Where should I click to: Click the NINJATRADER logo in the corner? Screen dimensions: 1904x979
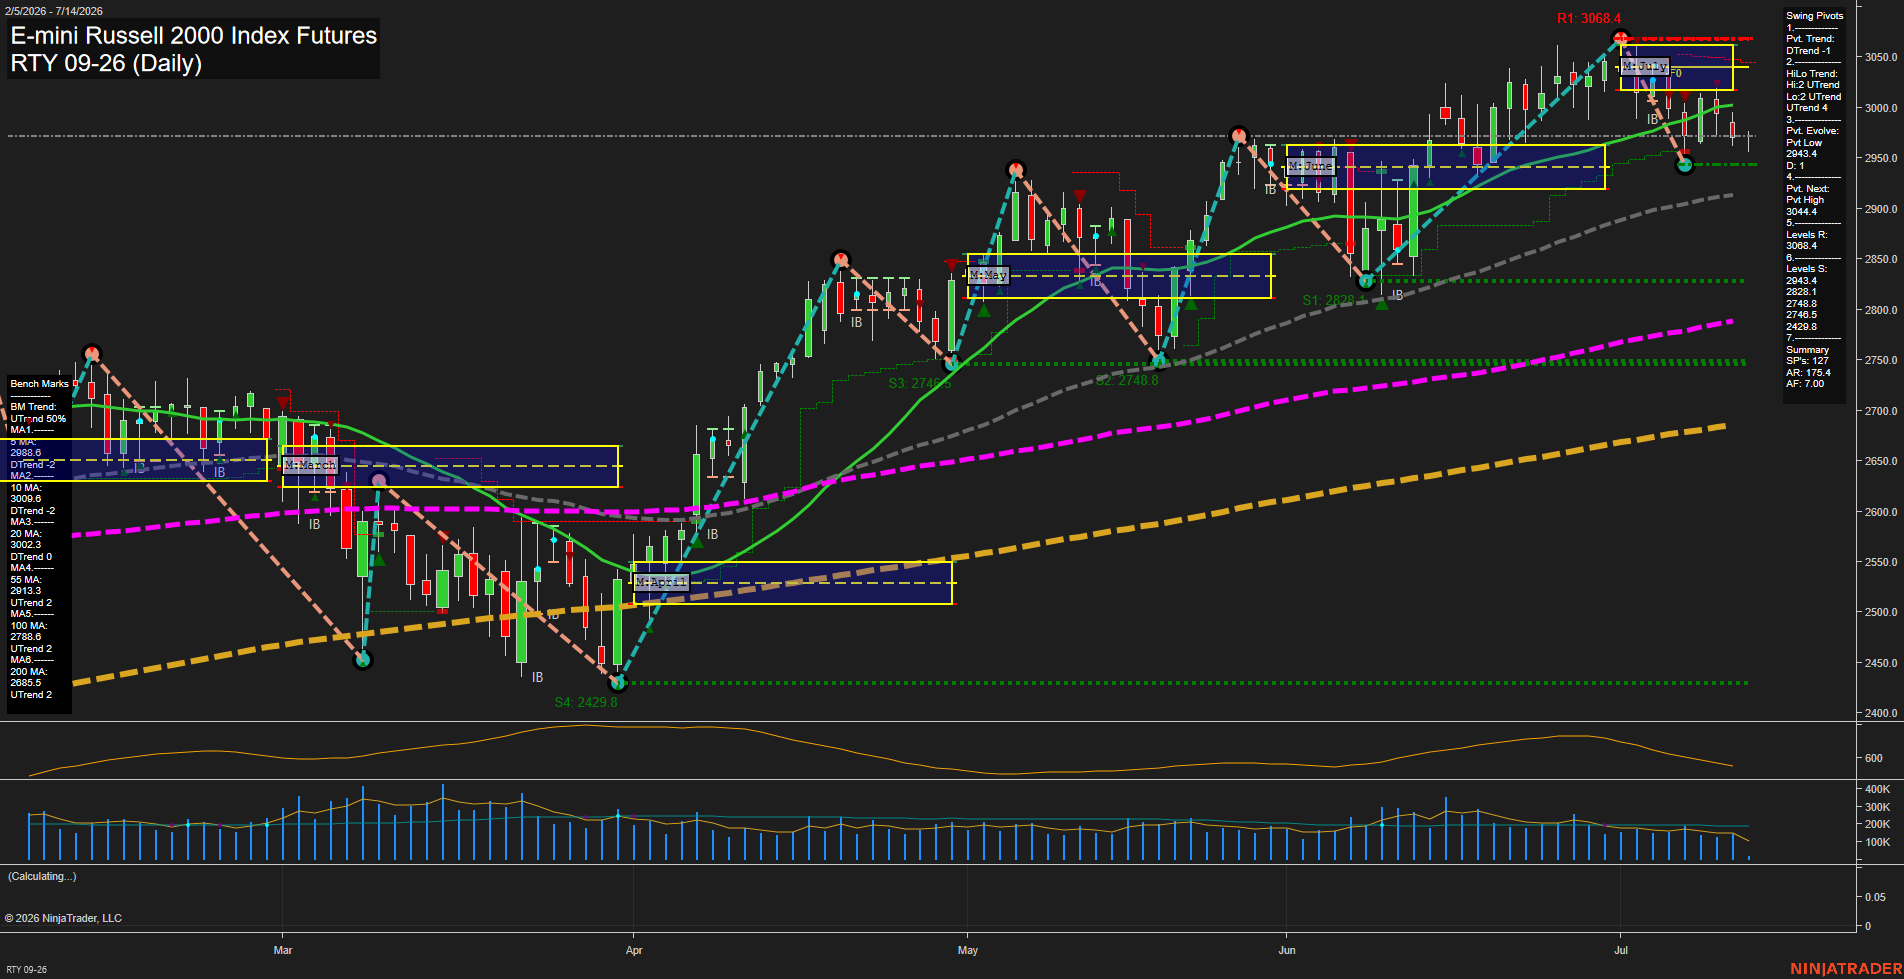pos(1846,969)
